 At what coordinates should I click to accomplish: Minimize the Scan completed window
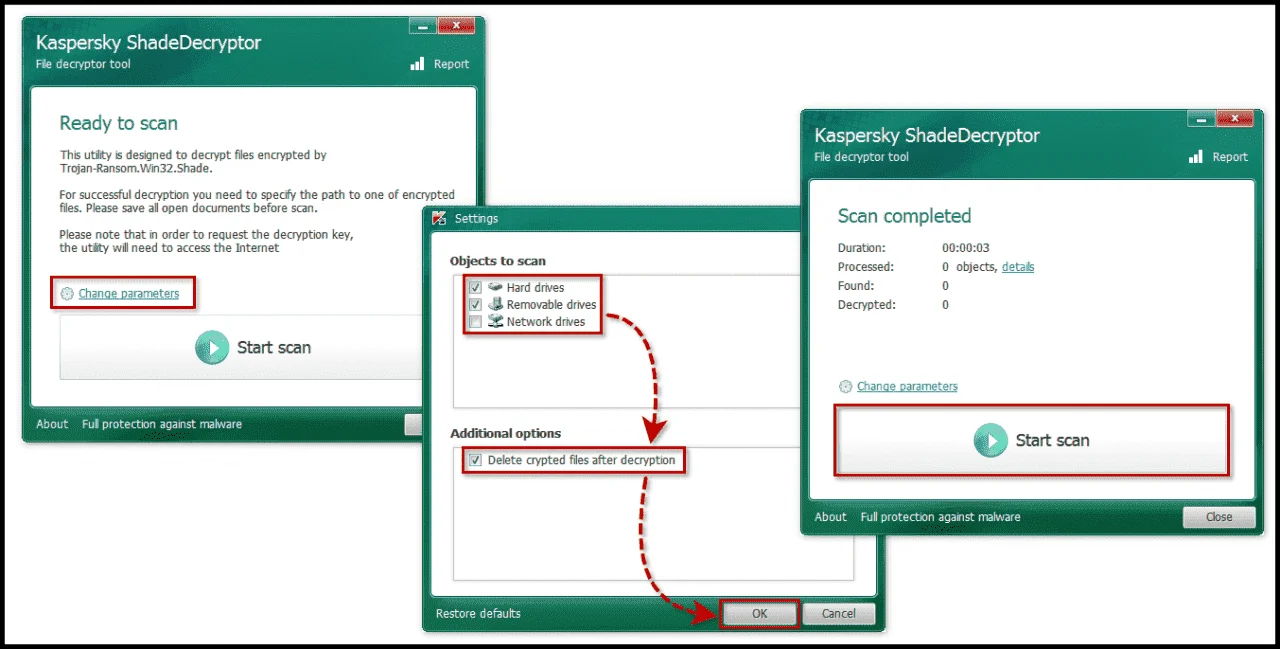(x=1201, y=118)
